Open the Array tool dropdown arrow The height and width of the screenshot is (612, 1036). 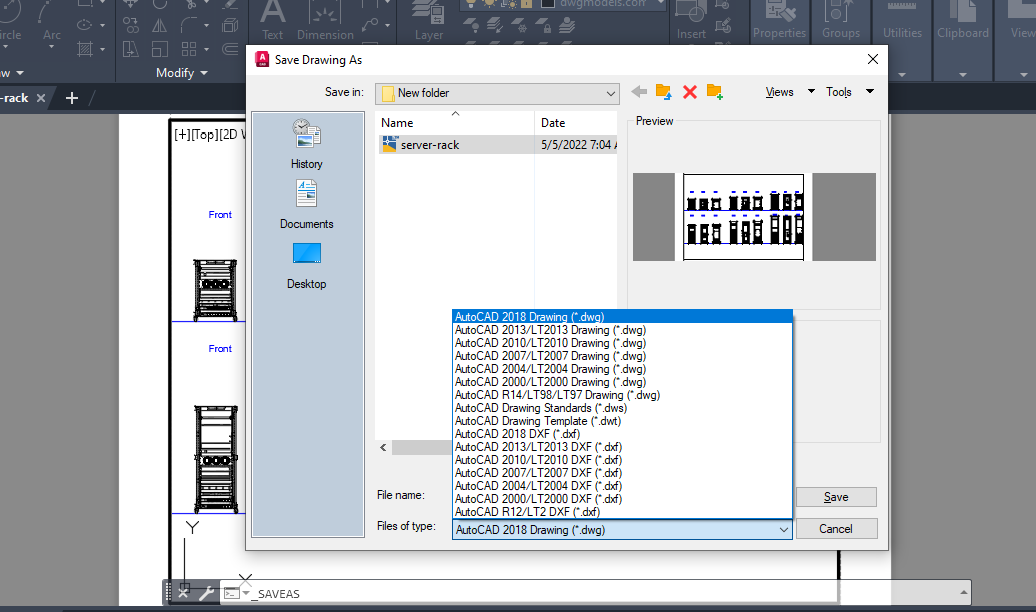coord(206,49)
